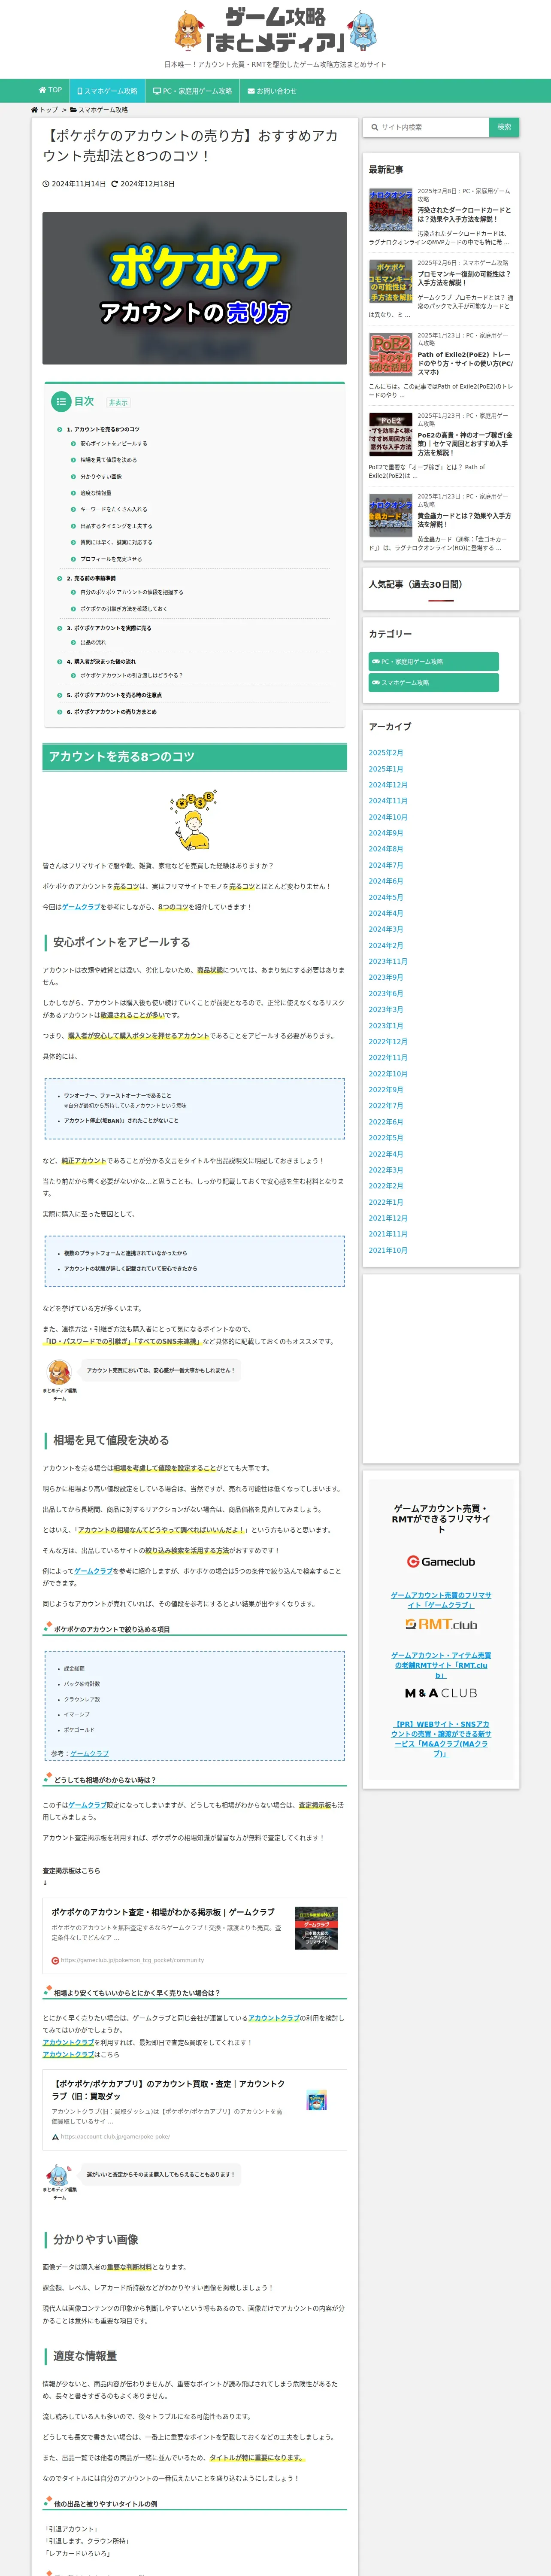
Task: Jump to 出品の流れ in contents
Action: [93, 643]
